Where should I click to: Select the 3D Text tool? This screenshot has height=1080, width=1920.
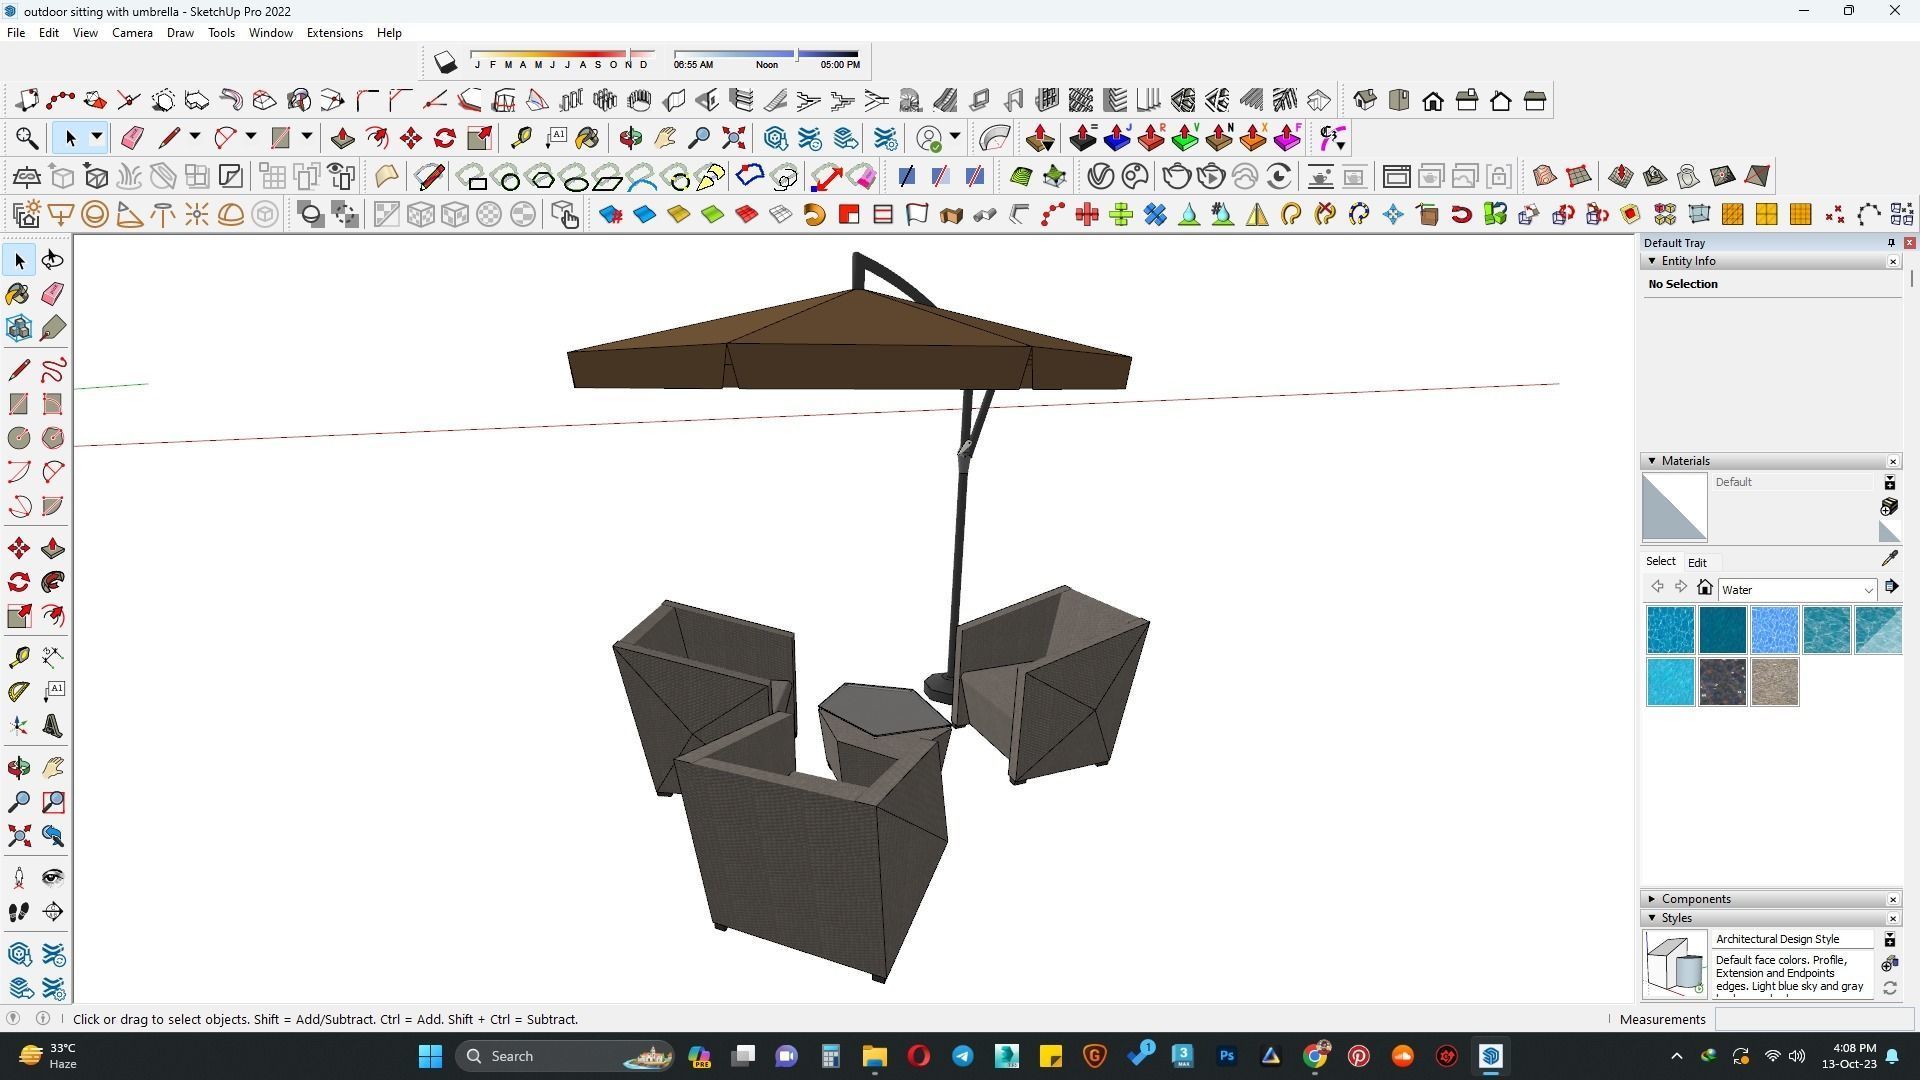[53, 726]
